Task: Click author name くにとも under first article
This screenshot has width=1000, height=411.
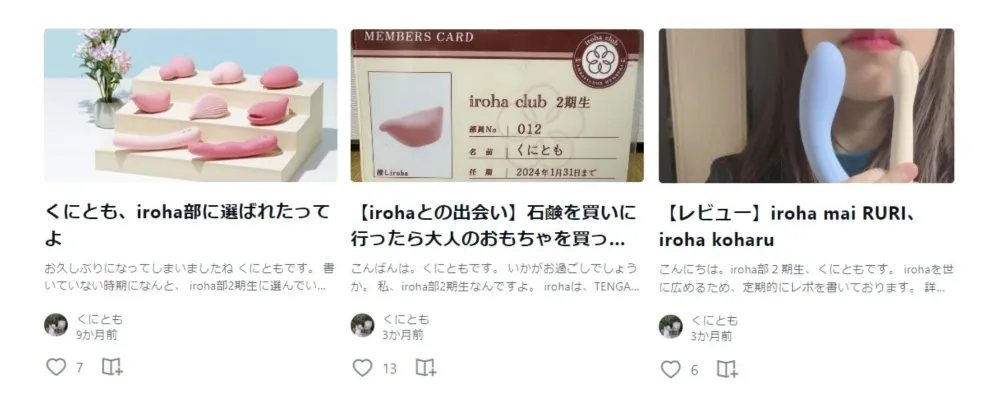Action: coord(99,319)
